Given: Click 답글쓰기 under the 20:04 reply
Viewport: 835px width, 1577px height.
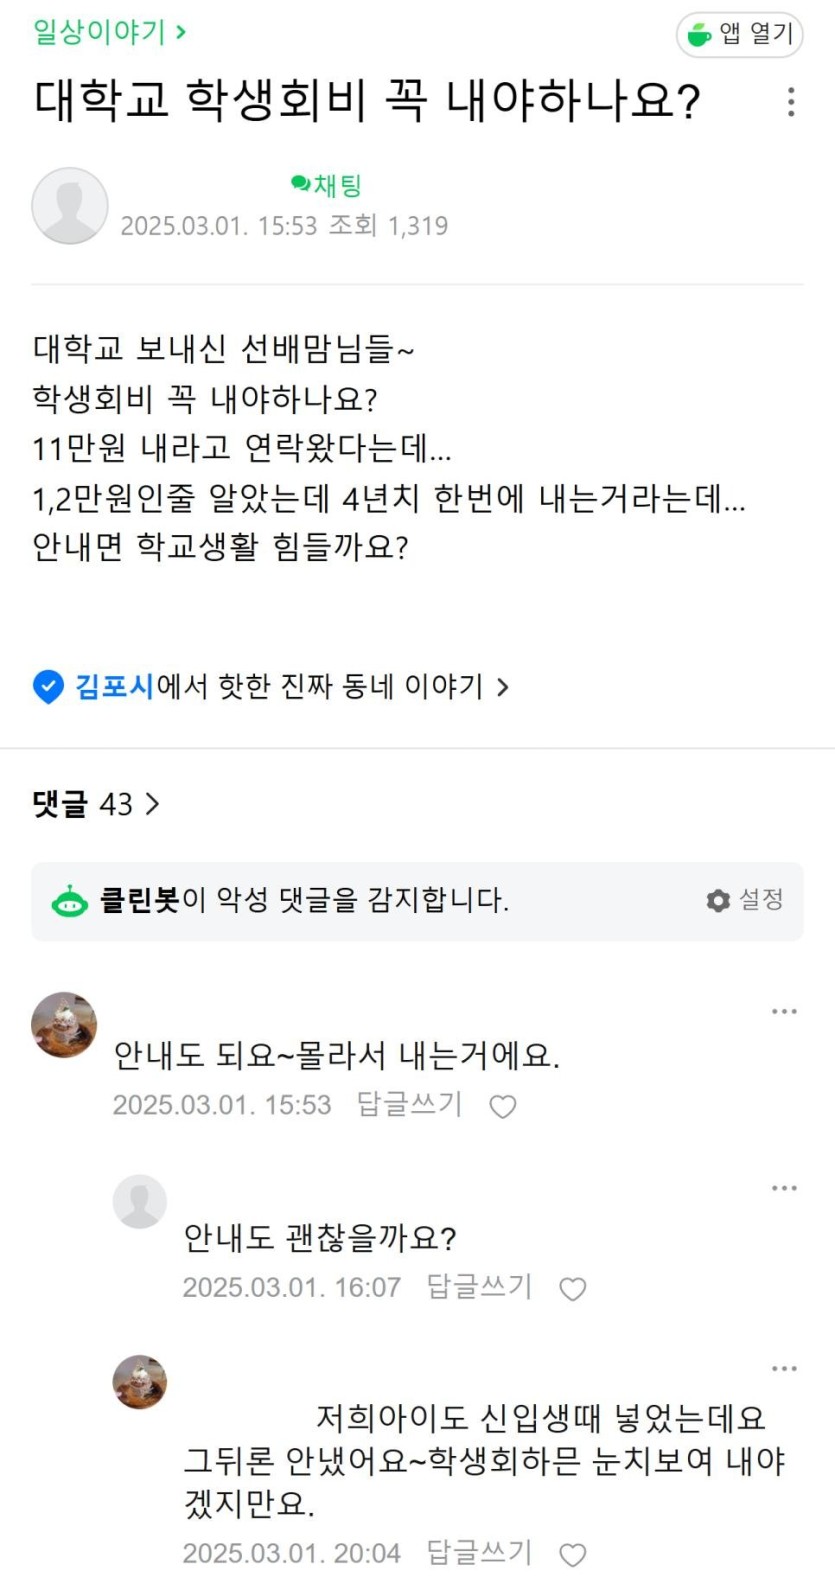Looking at the screenshot, I should [479, 1553].
